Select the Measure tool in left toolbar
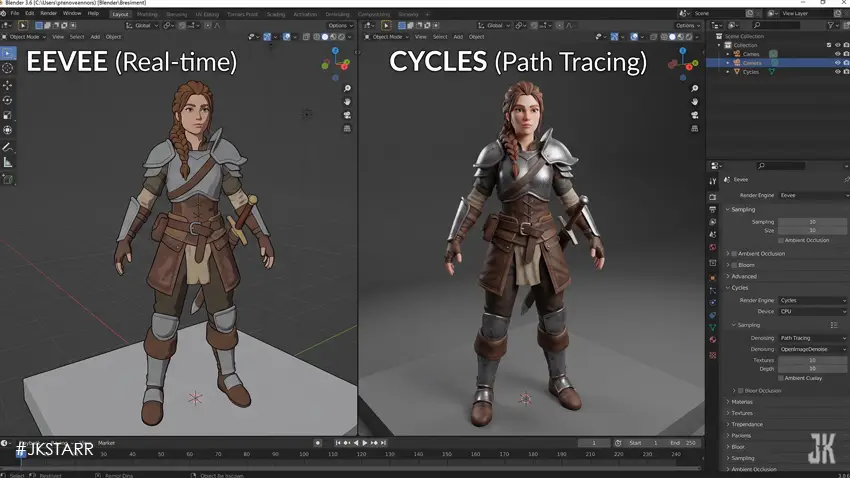This screenshot has width=850, height=478. pos(8,163)
